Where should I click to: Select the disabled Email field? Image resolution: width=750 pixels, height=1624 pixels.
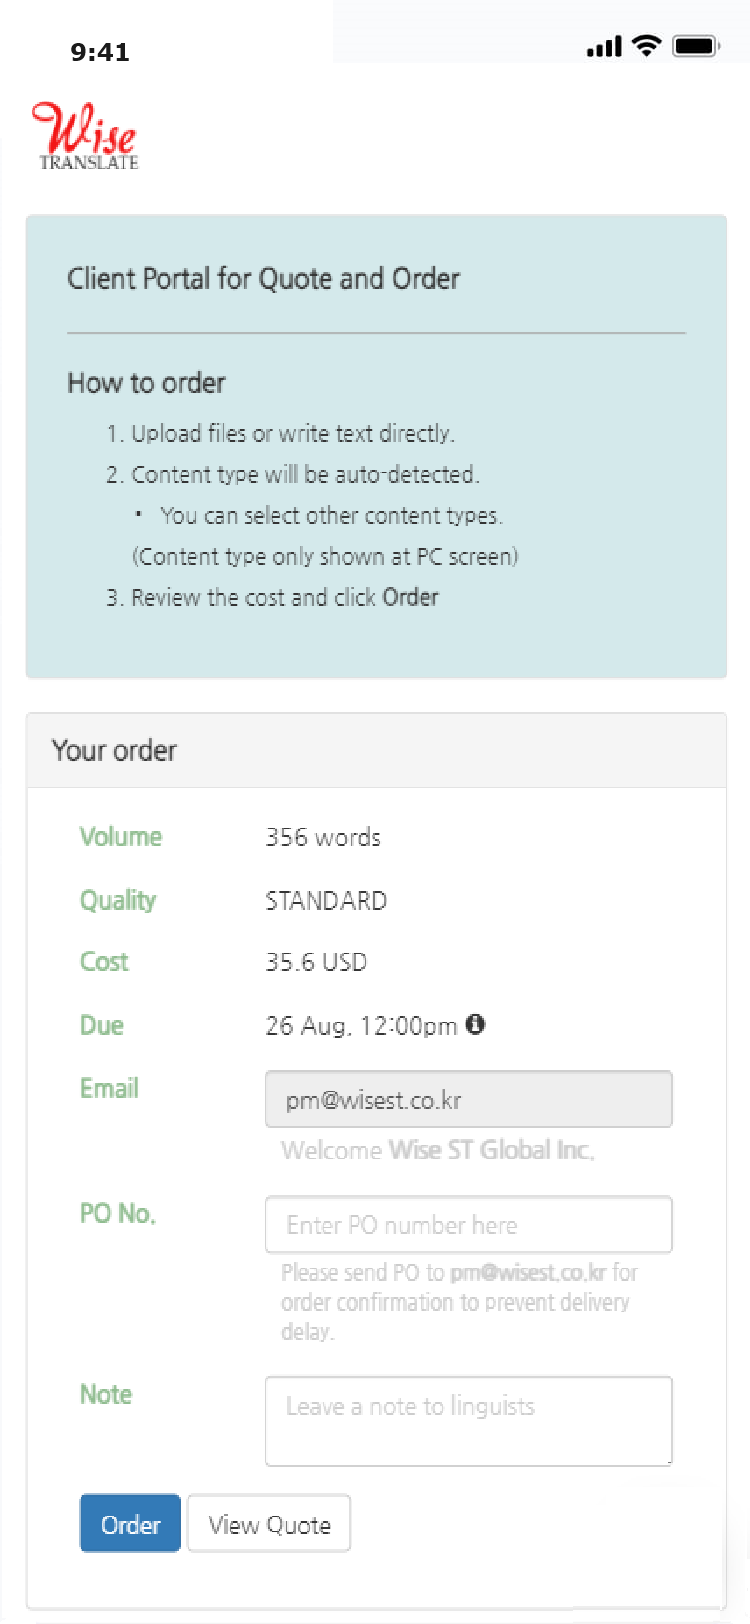pos(468,1100)
